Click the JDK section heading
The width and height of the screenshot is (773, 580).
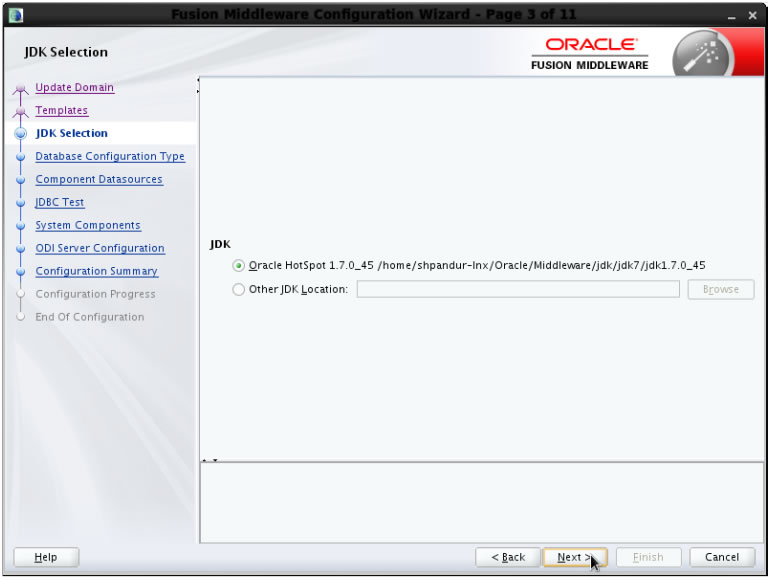[220, 244]
